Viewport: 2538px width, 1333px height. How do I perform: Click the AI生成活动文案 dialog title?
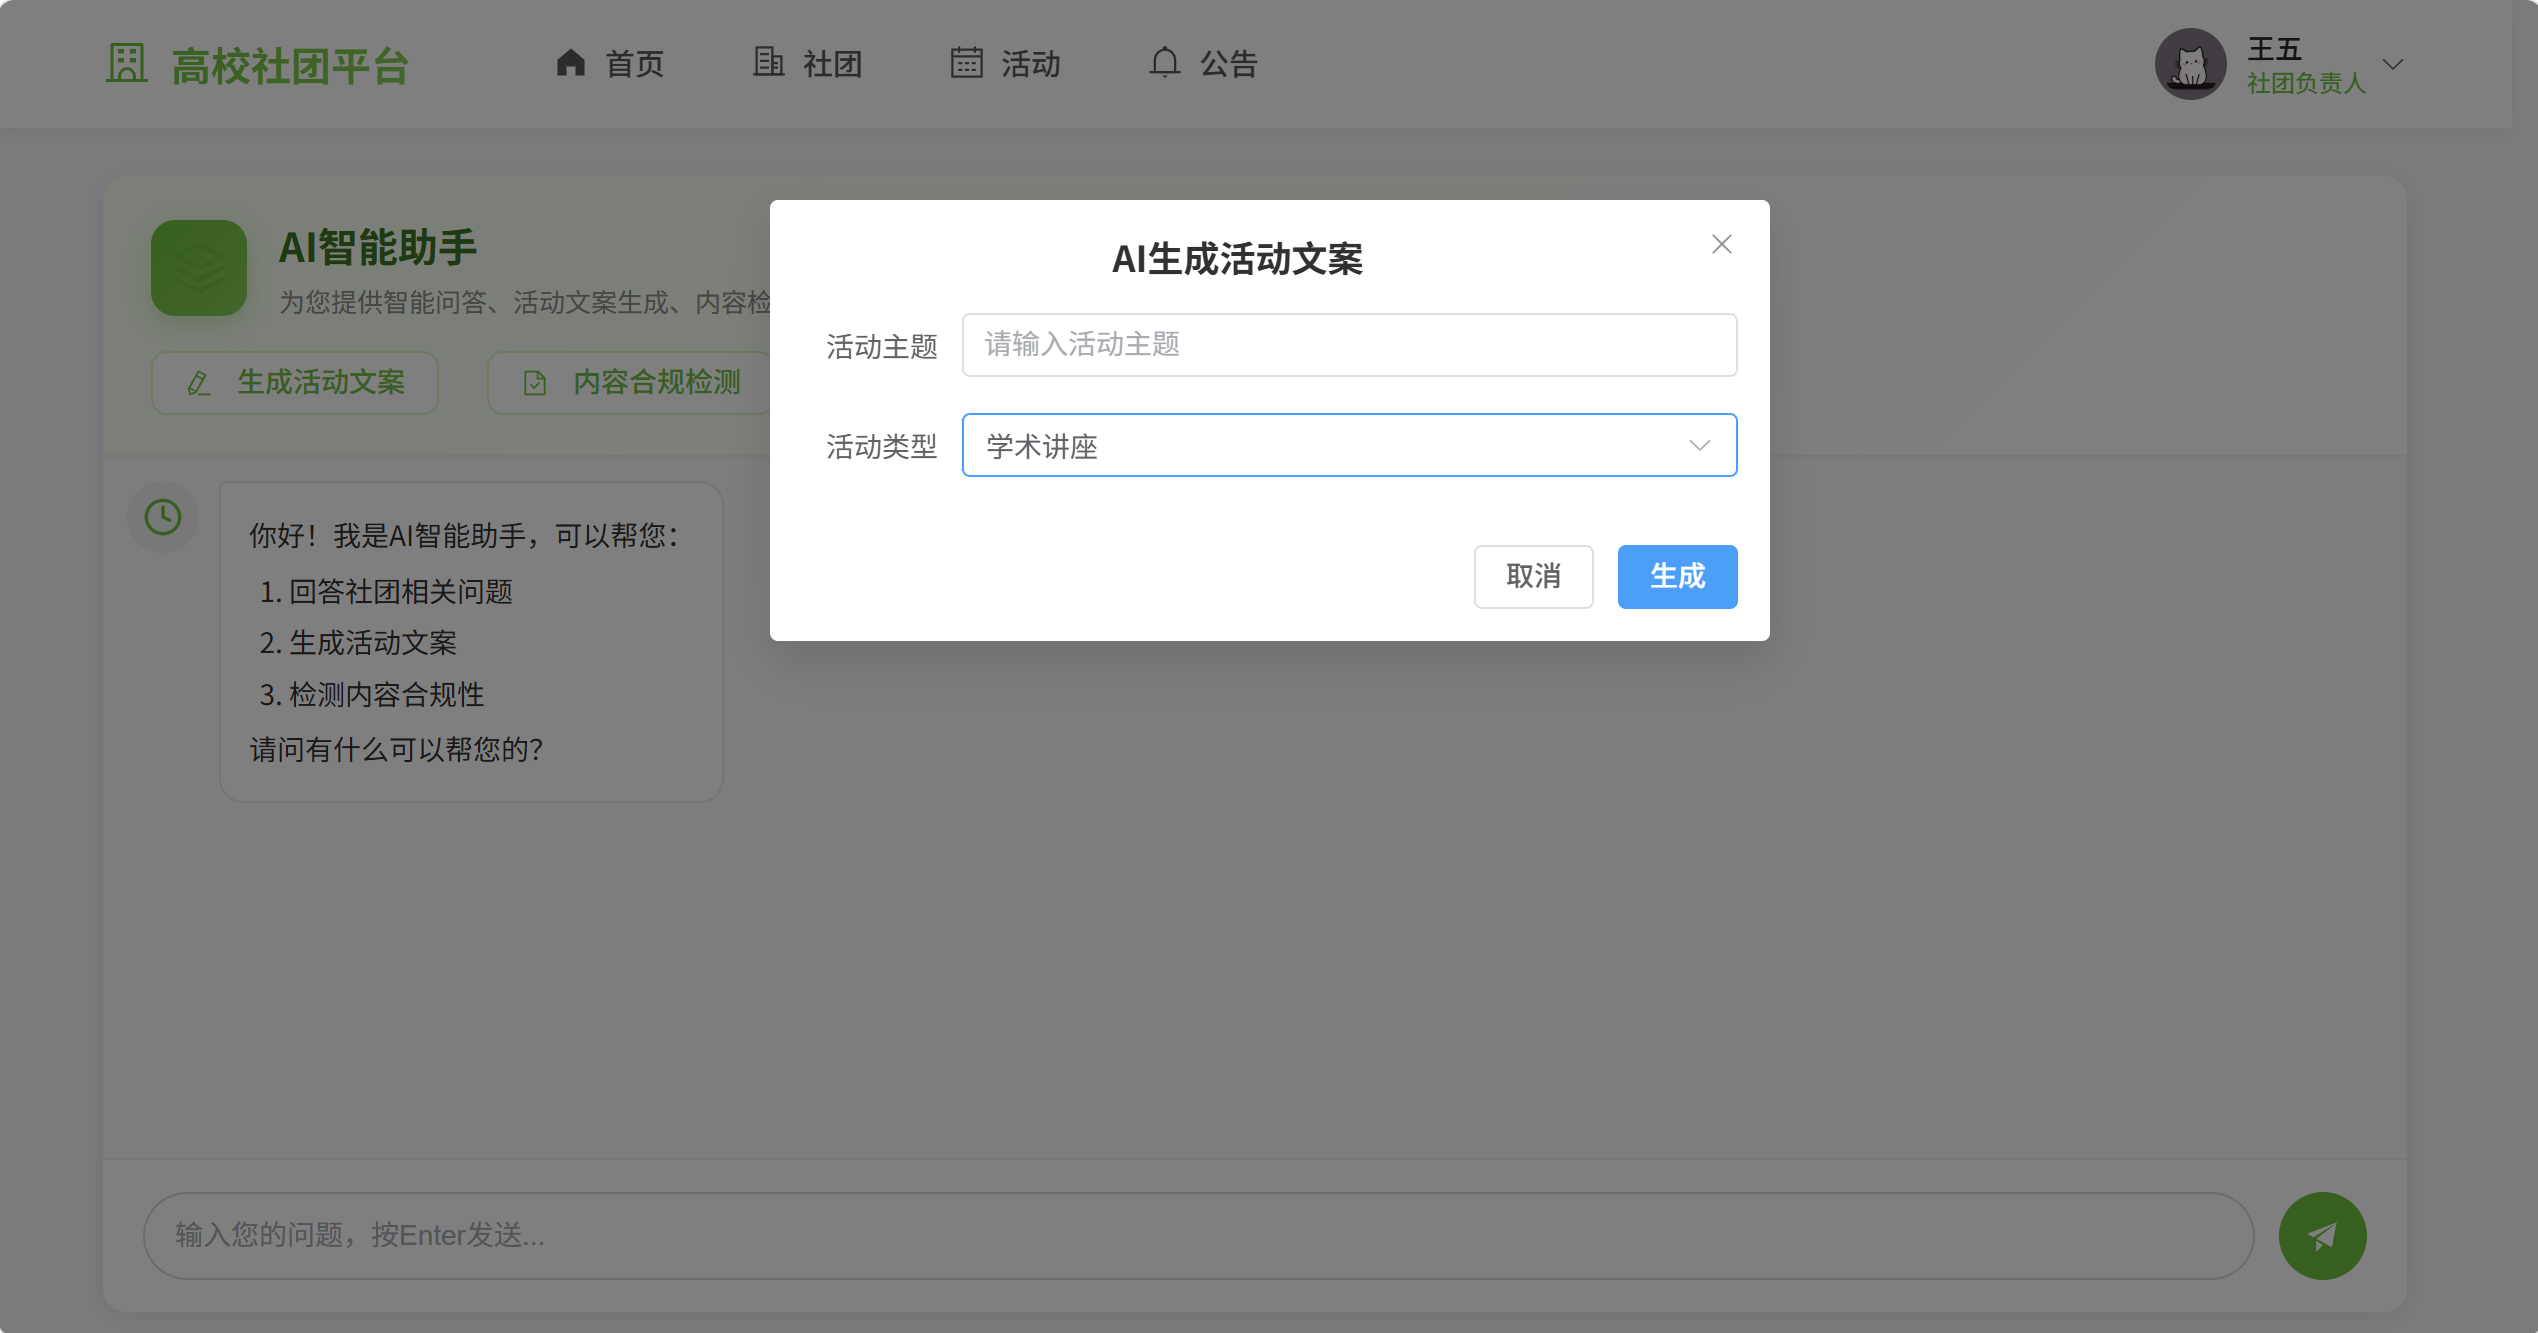[x=1237, y=260]
